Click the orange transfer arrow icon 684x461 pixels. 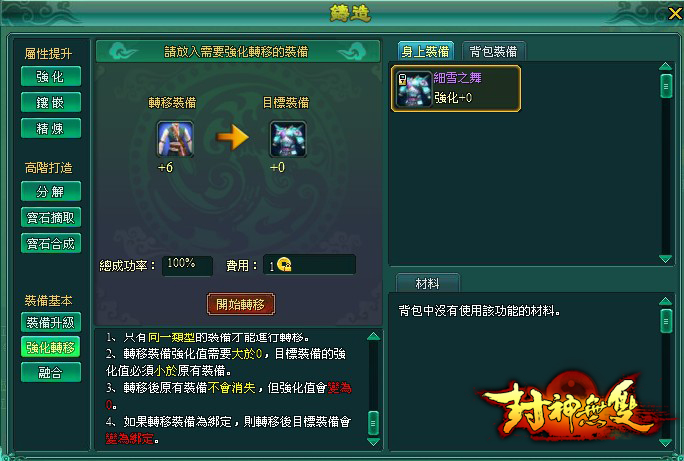[233, 137]
